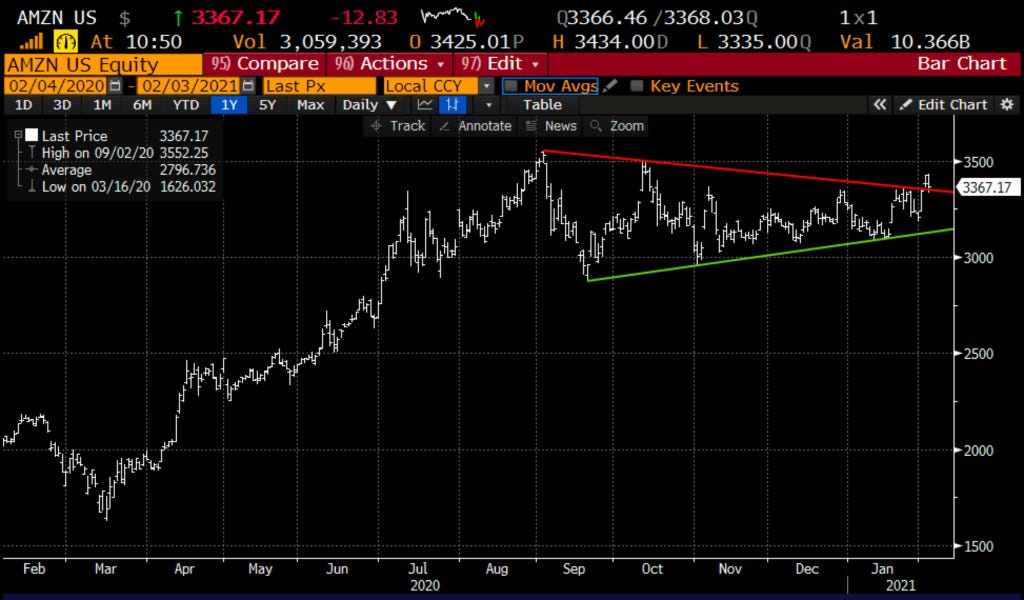Select the 1M range tab
Viewport: 1024px width, 600px height.
click(x=102, y=104)
